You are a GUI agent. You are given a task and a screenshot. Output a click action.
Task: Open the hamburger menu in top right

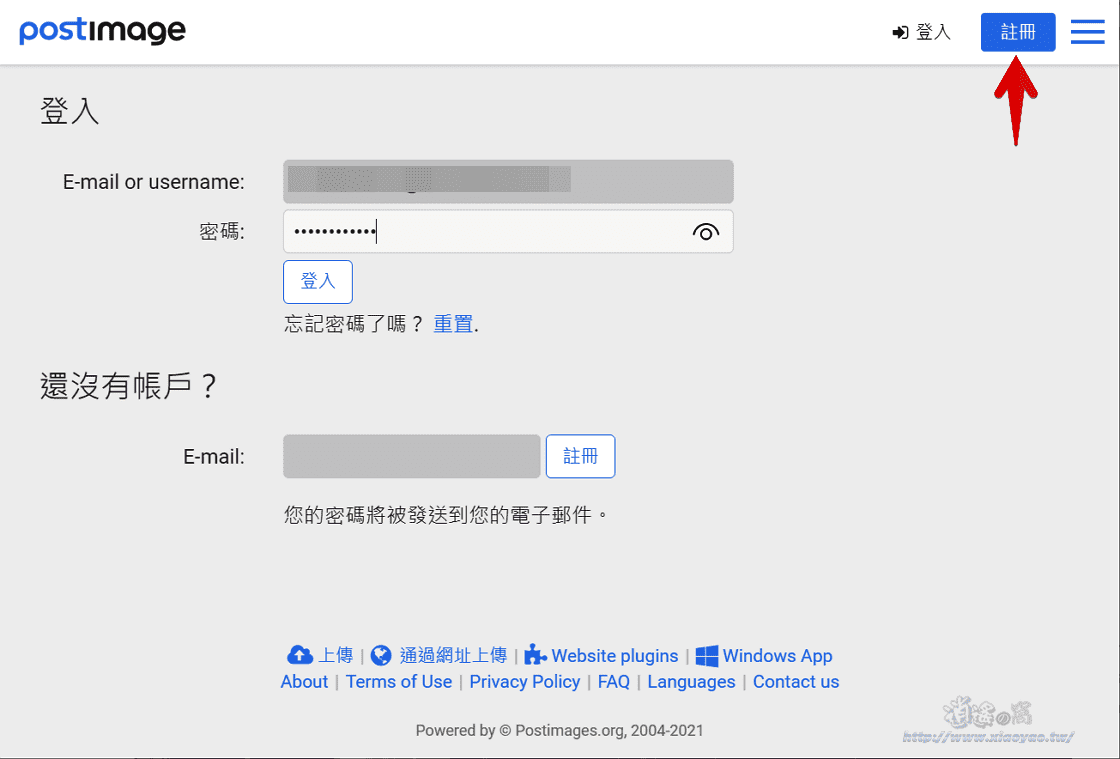click(1087, 31)
